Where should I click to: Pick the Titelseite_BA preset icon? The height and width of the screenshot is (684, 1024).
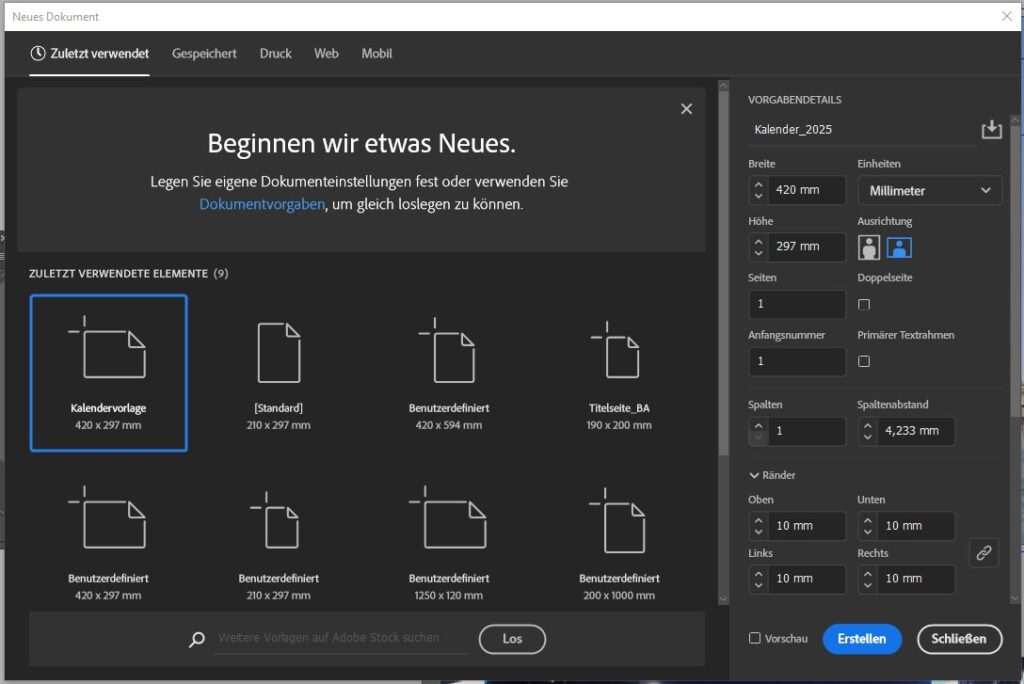[x=619, y=352]
